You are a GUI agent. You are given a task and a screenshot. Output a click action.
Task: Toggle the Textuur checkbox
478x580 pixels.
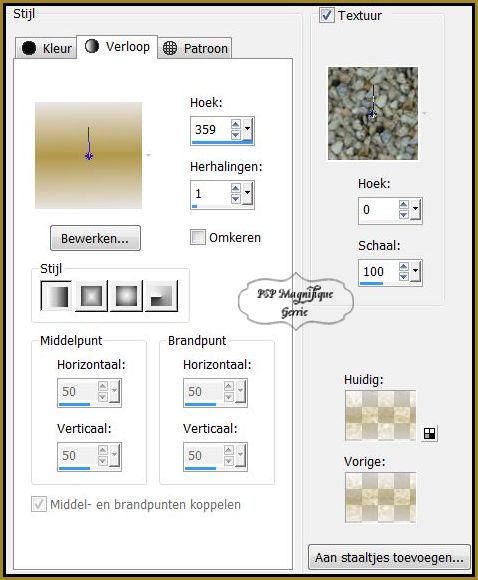pyautogui.click(x=327, y=15)
